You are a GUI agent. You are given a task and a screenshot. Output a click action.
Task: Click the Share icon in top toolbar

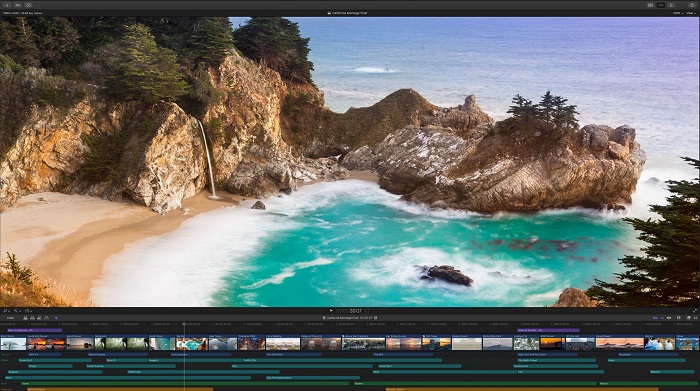(x=692, y=5)
